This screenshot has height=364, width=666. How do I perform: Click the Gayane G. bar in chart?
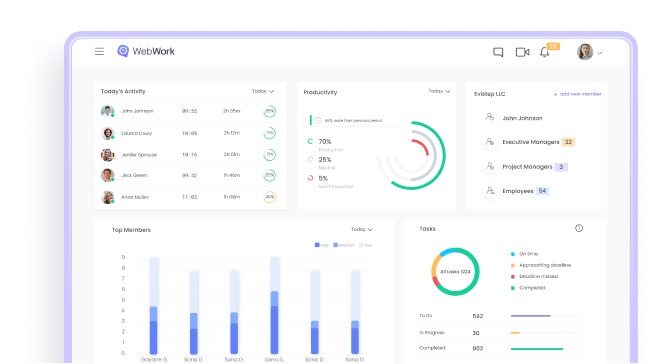[x=154, y=305]
